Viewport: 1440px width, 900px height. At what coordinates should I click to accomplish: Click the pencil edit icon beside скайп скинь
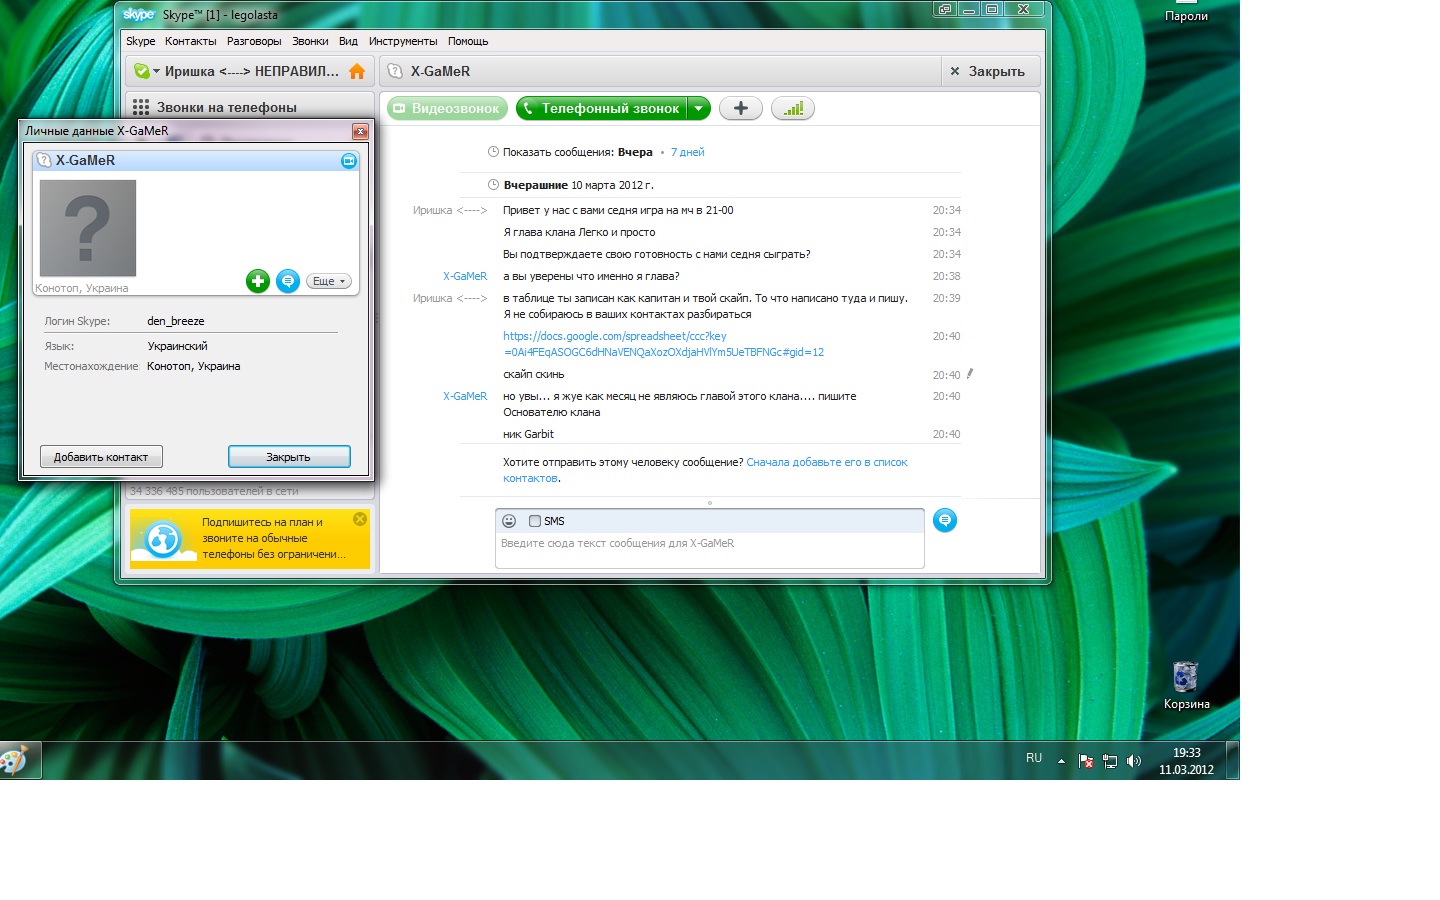tap(969, 374)
